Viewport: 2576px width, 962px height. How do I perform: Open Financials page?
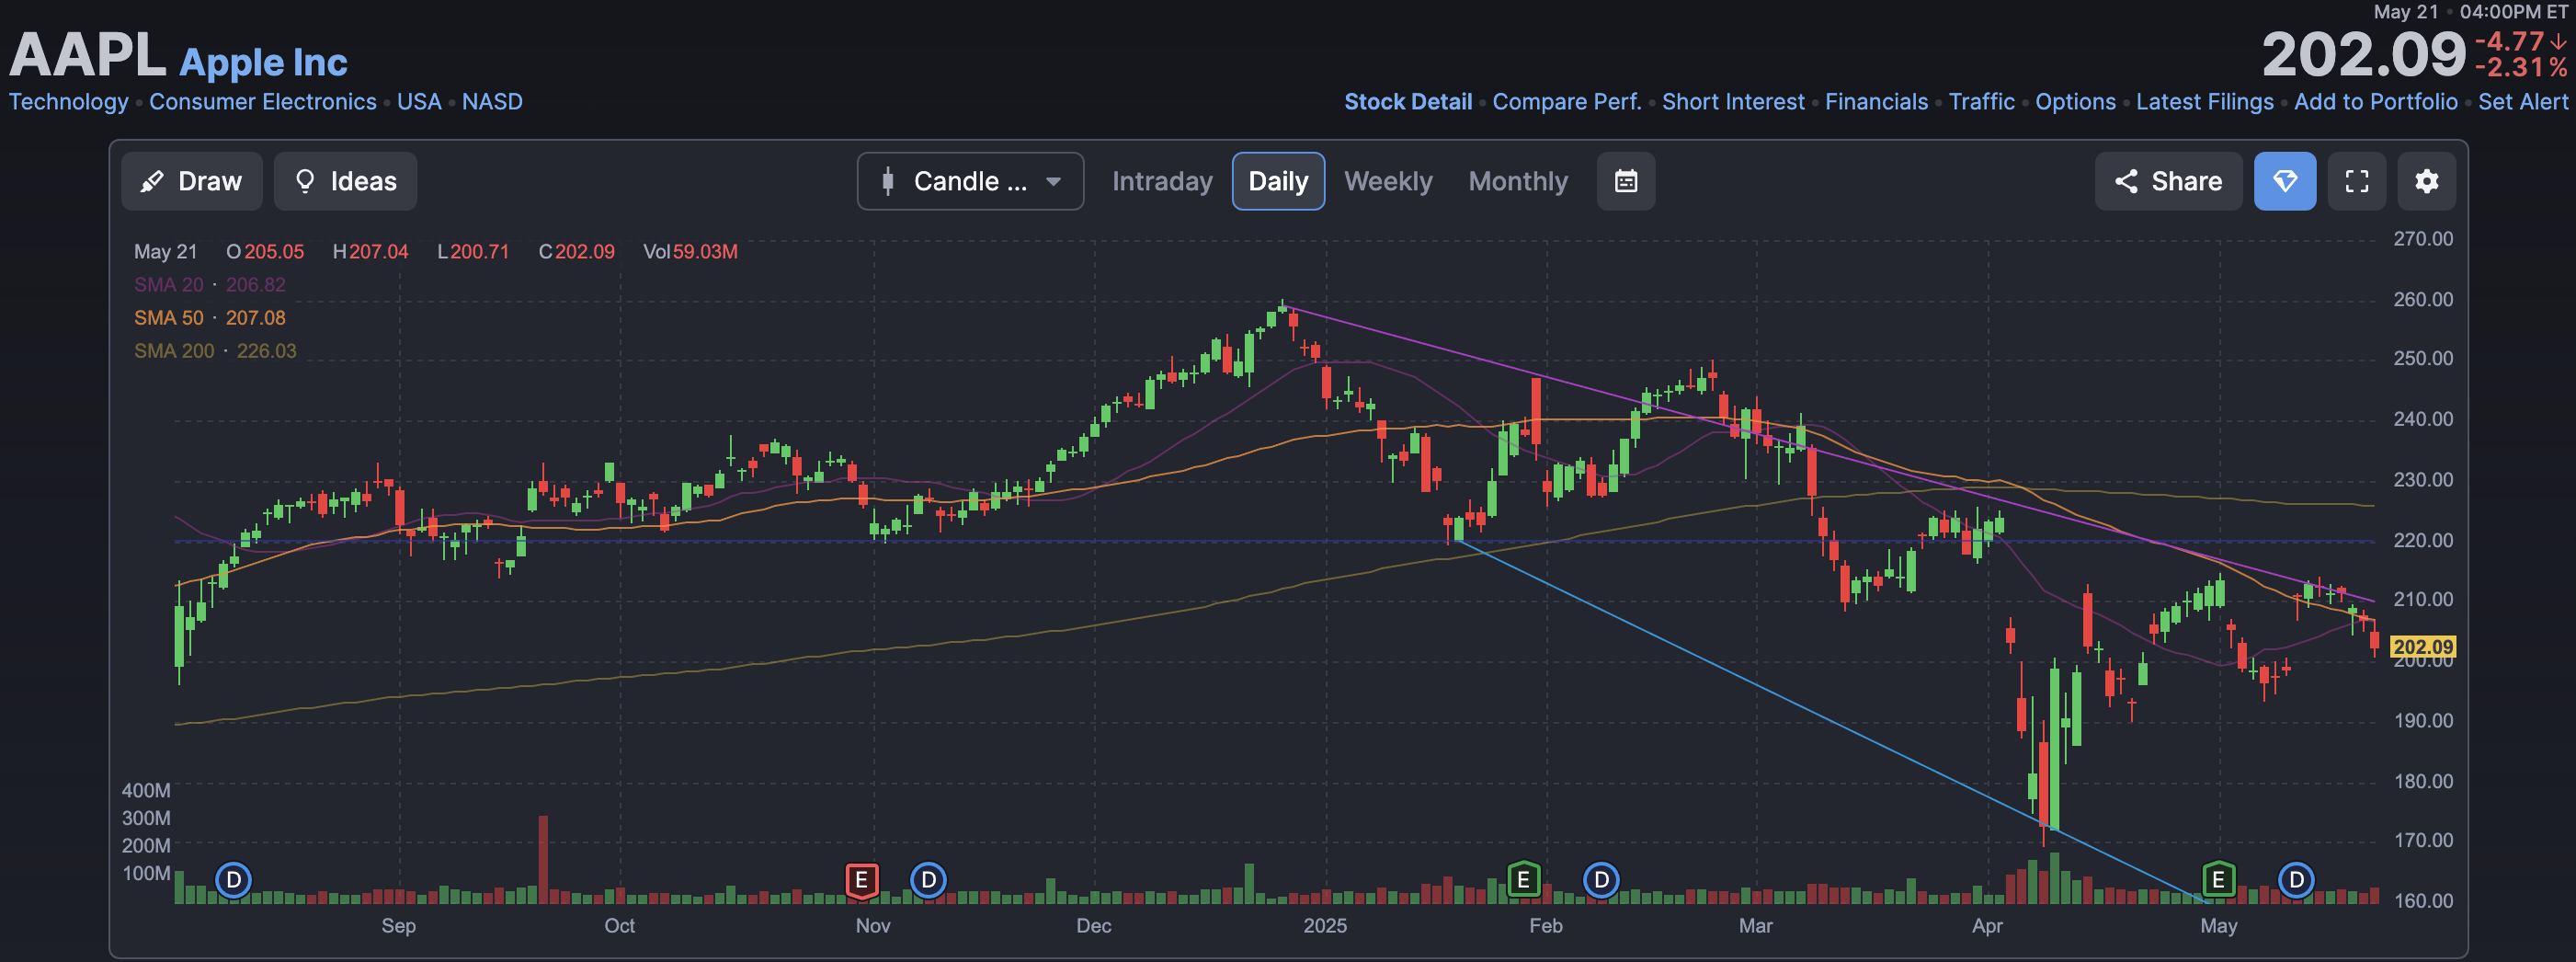[1876, 102]
